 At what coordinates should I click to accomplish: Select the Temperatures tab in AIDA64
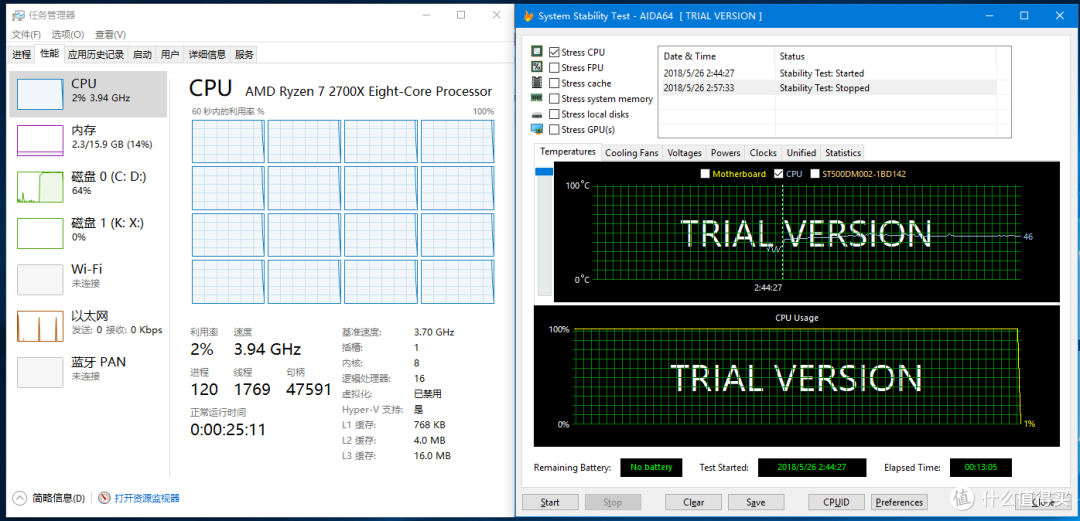[x=568, y=152]
